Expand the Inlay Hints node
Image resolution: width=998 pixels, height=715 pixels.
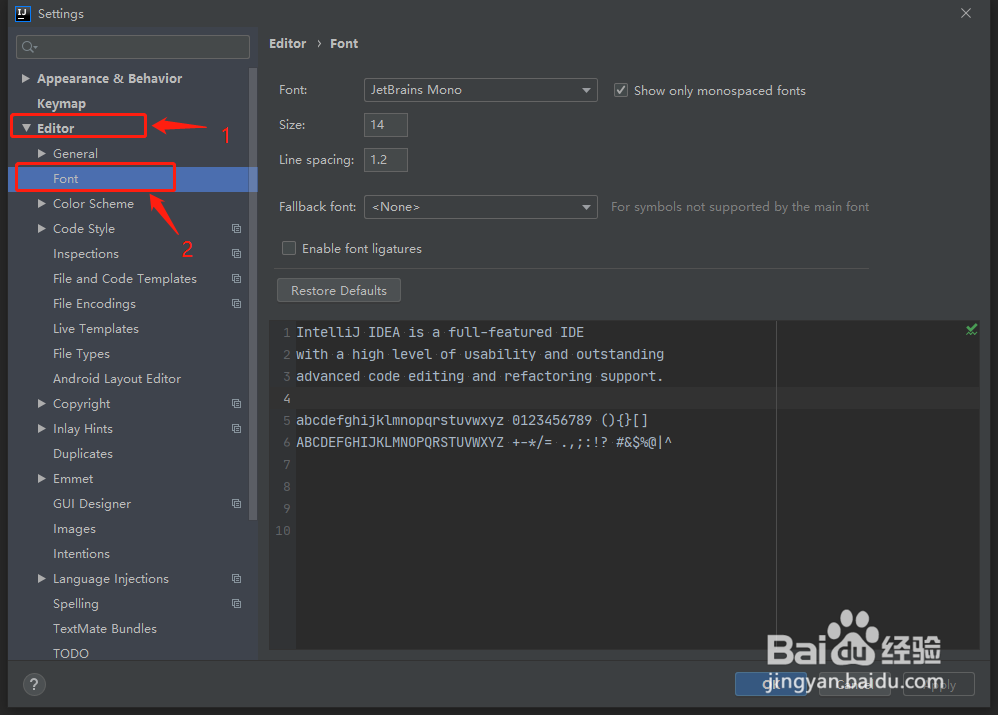click(41, 428)
